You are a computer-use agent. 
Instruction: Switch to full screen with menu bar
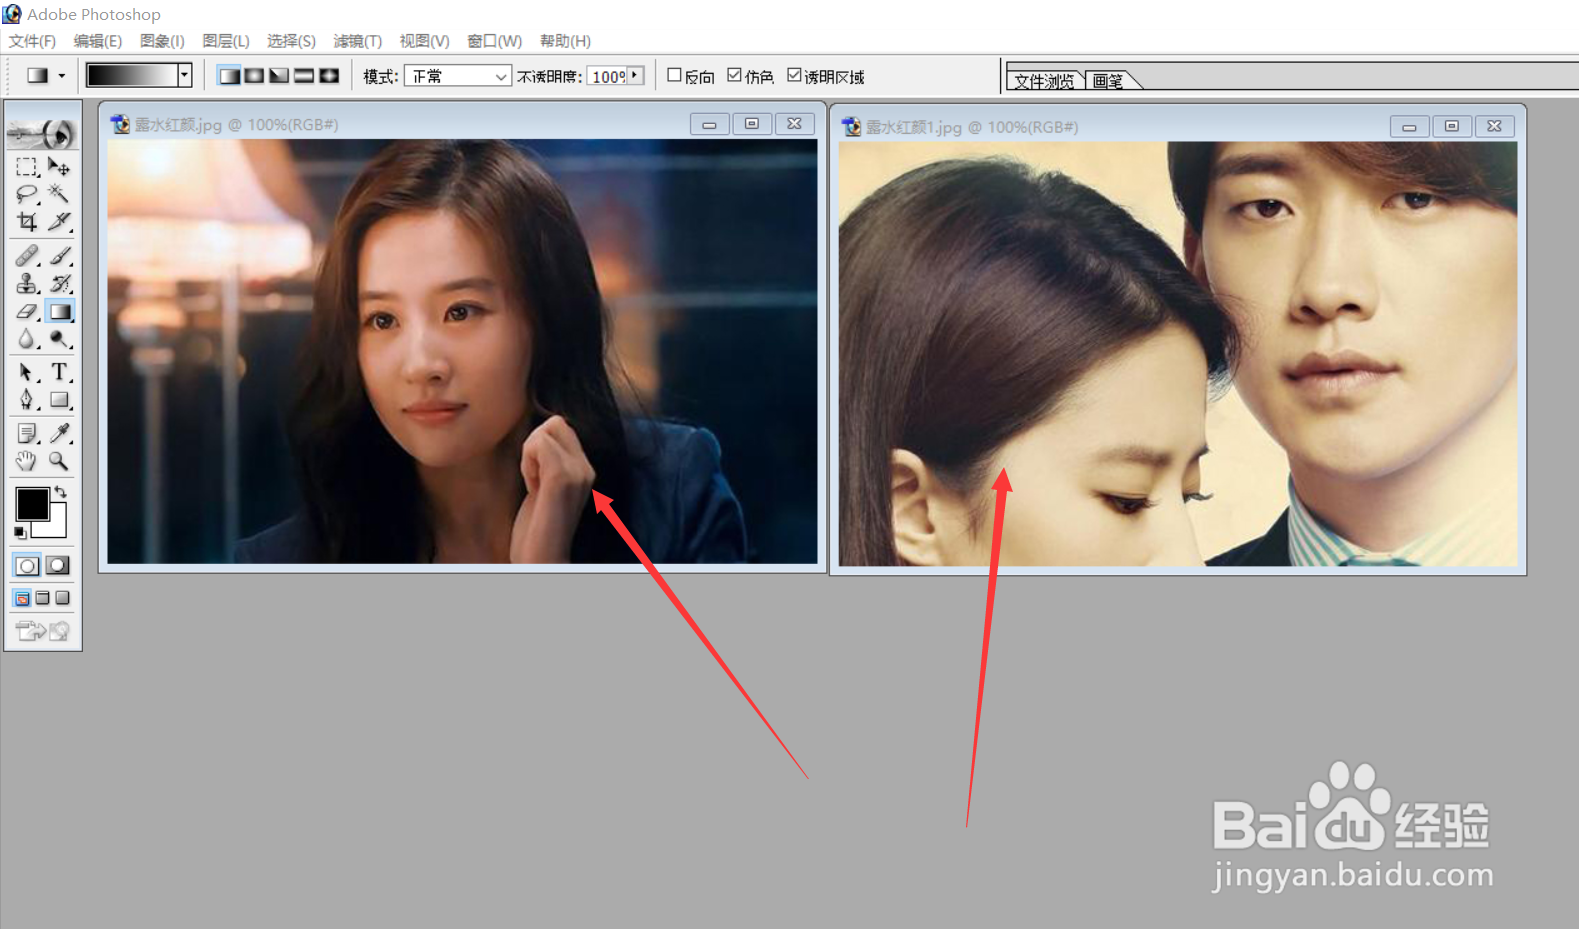tap(42, 598)
